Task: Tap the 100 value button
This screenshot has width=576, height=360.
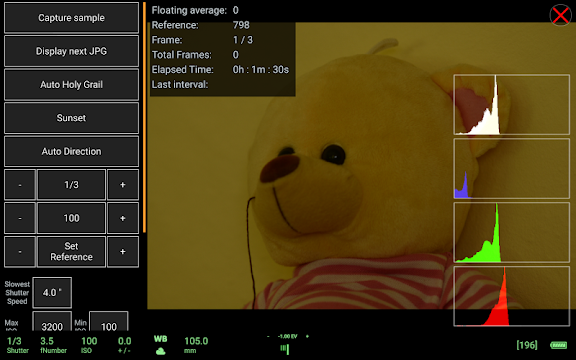Action: [x=71, y=218]
